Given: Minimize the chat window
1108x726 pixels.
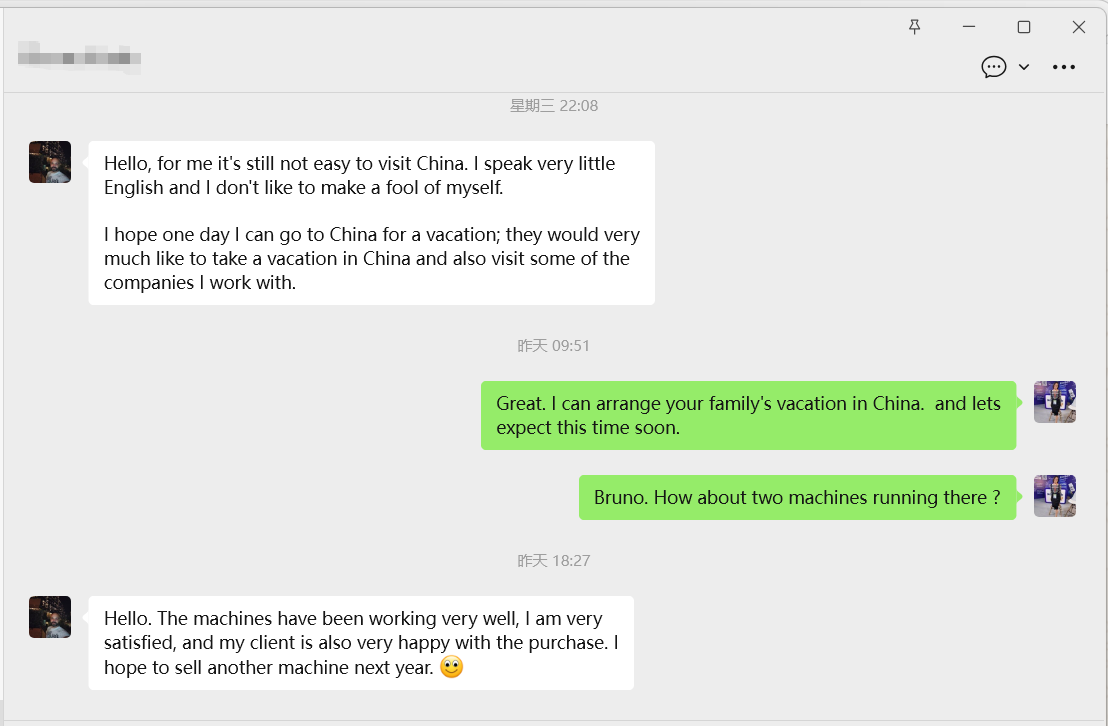Looking at the screenshot, I should (969, 27).
